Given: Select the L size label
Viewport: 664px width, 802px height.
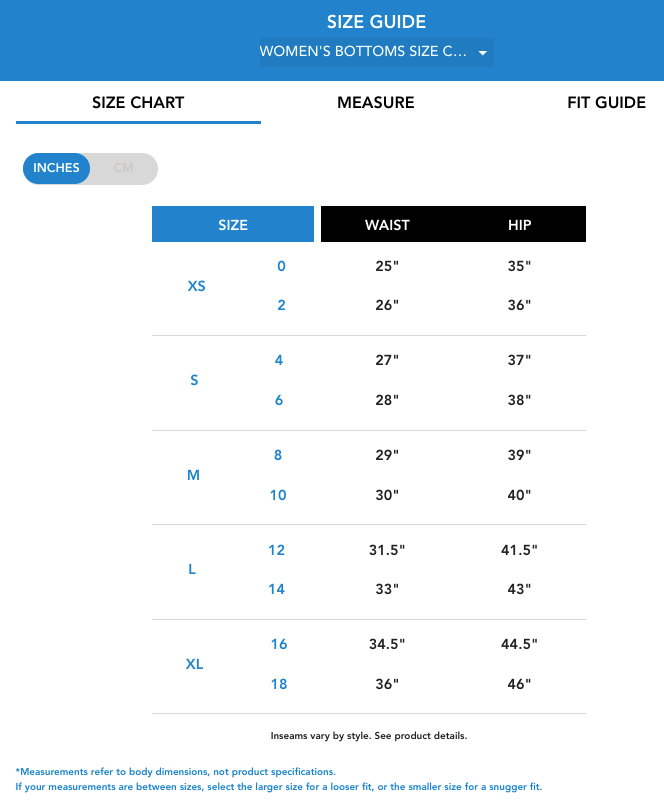Looking at the screenshot, I should point(192,569).
